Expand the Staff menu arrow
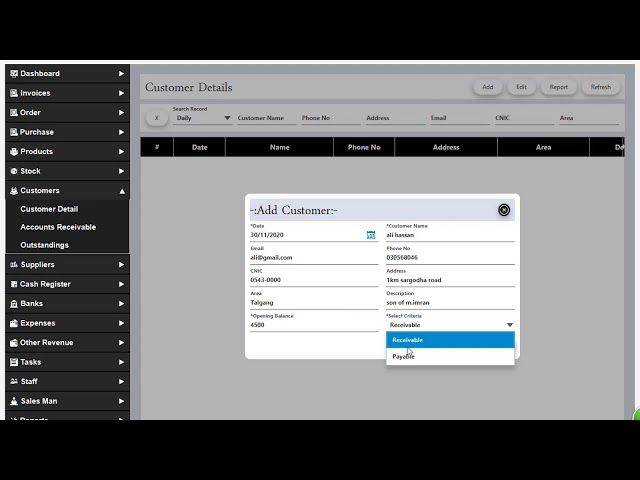 121,382
